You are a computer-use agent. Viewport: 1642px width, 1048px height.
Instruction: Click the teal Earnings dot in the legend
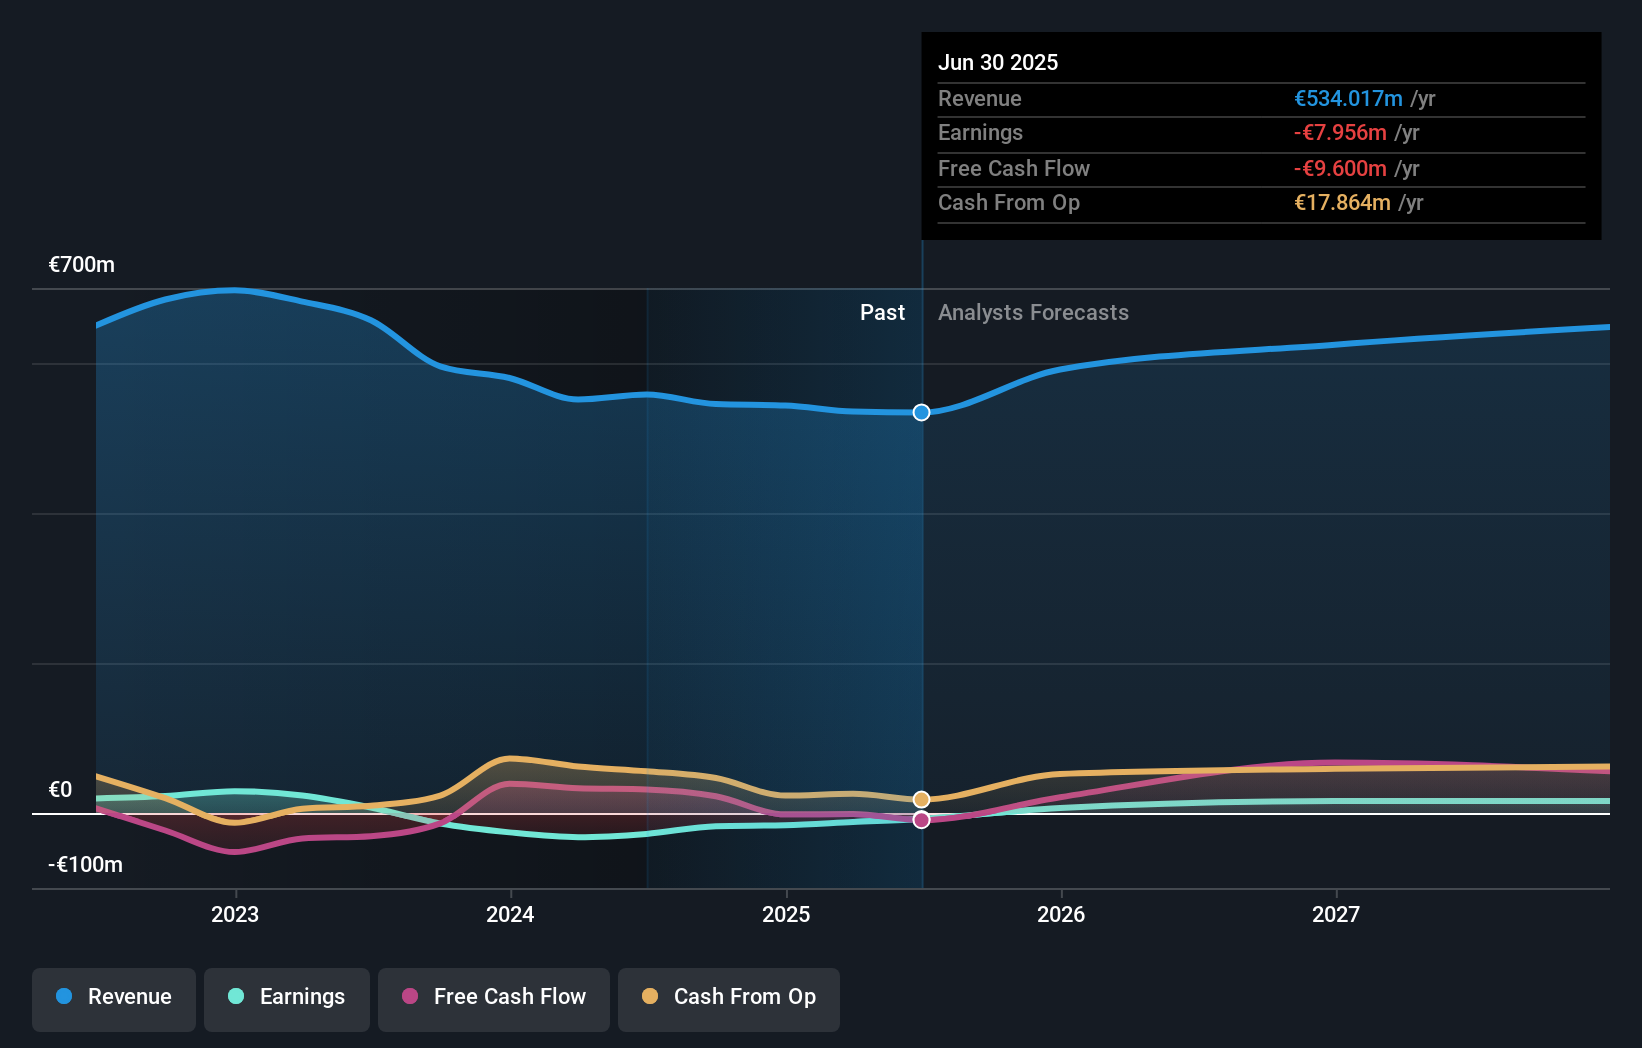coord(234,997)
